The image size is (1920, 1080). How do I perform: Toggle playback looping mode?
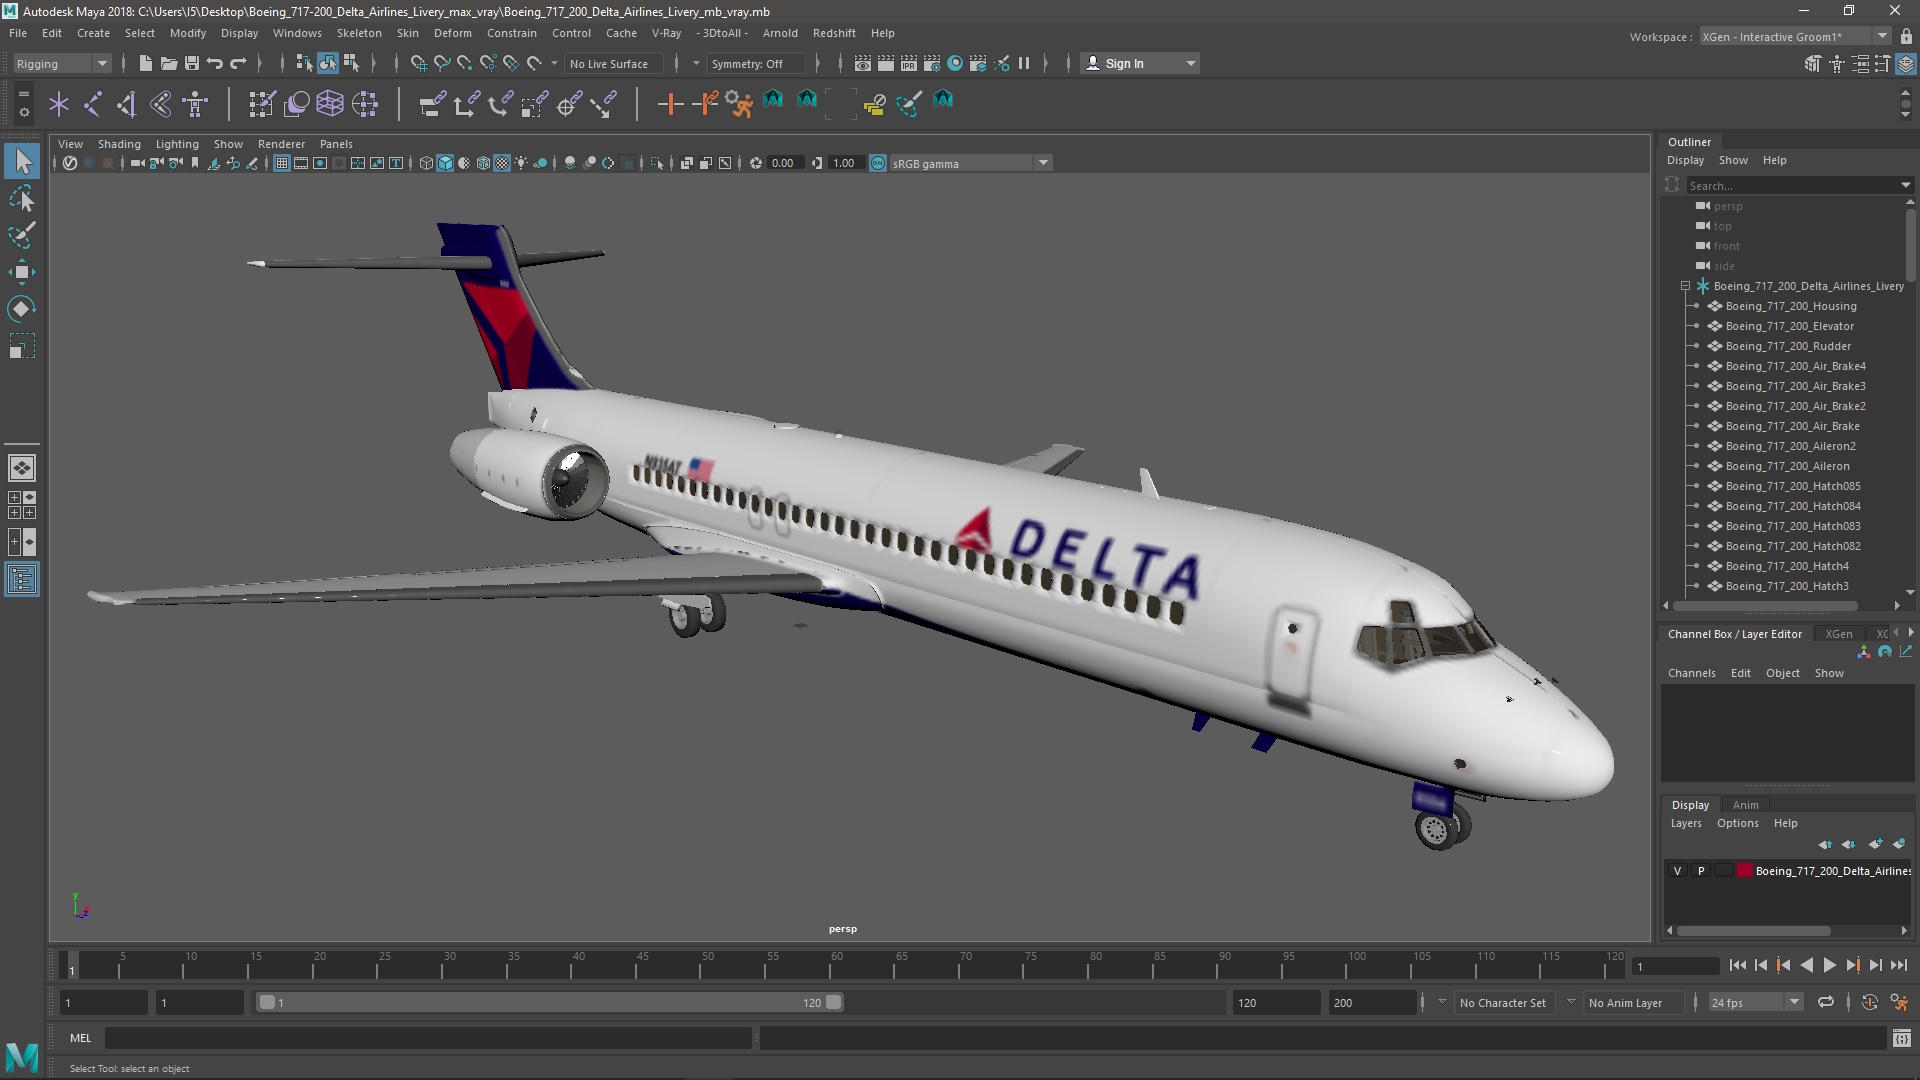click(1826, 1002)
